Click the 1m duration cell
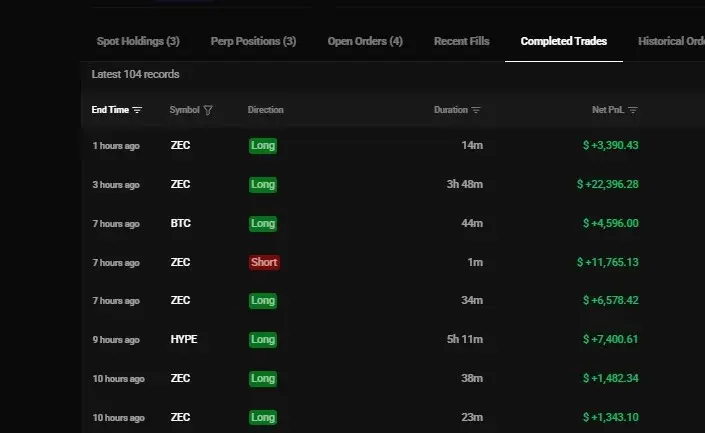This screenshot has height=433, width=705. pyautogui.click(x=475, y=262)
